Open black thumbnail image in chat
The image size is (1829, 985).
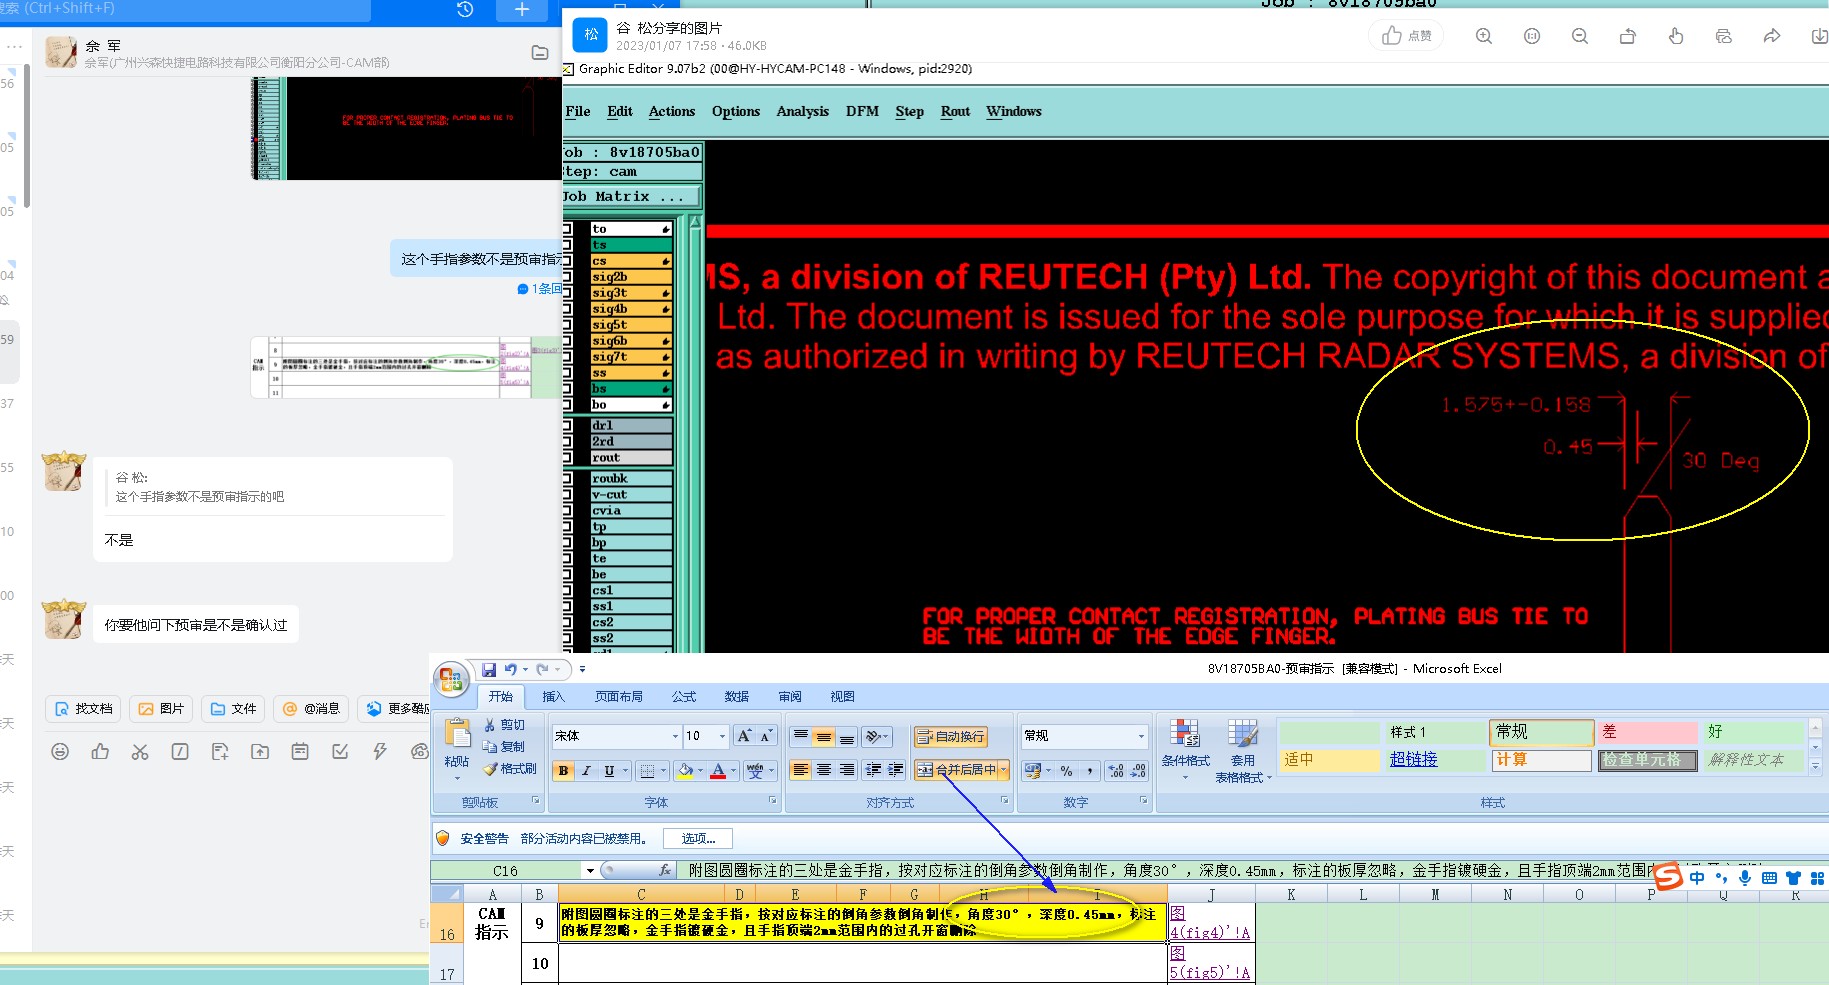(406, 129)
